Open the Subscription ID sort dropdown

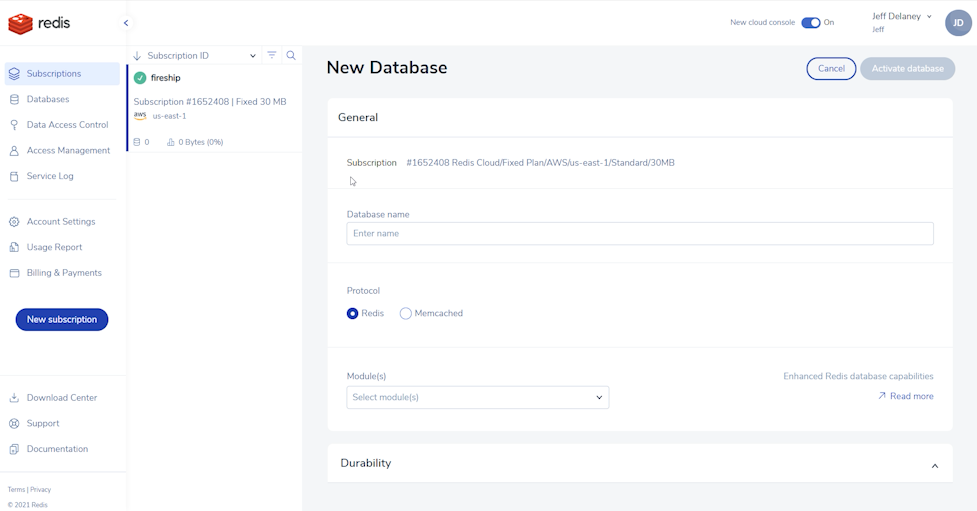(252, 56)
